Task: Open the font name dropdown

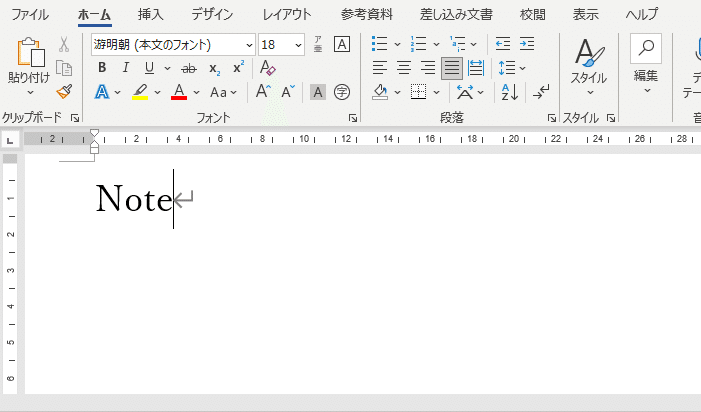Action: (x=249, y=45)
